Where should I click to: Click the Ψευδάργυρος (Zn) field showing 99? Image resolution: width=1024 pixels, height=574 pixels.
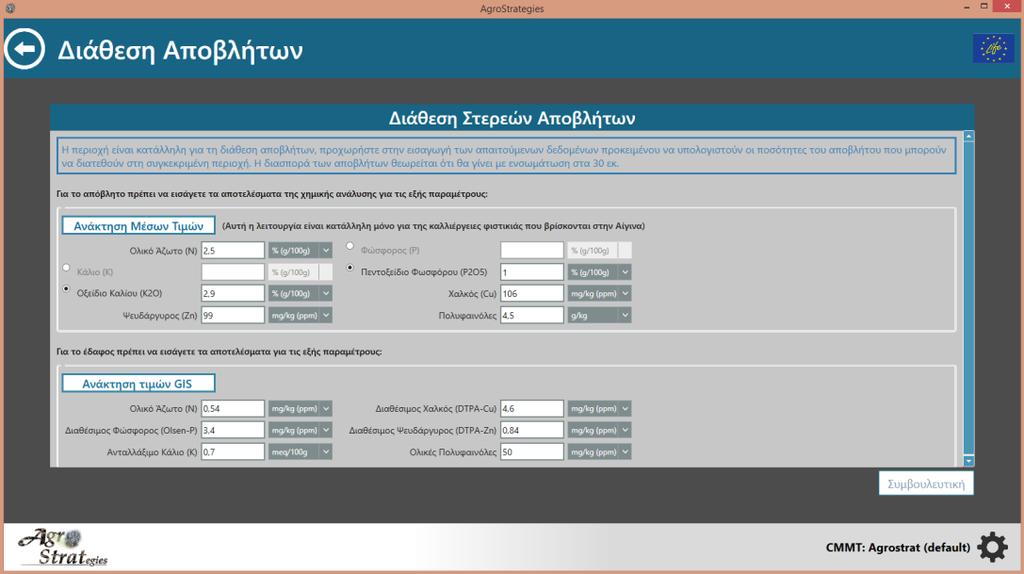coord(232,315)
